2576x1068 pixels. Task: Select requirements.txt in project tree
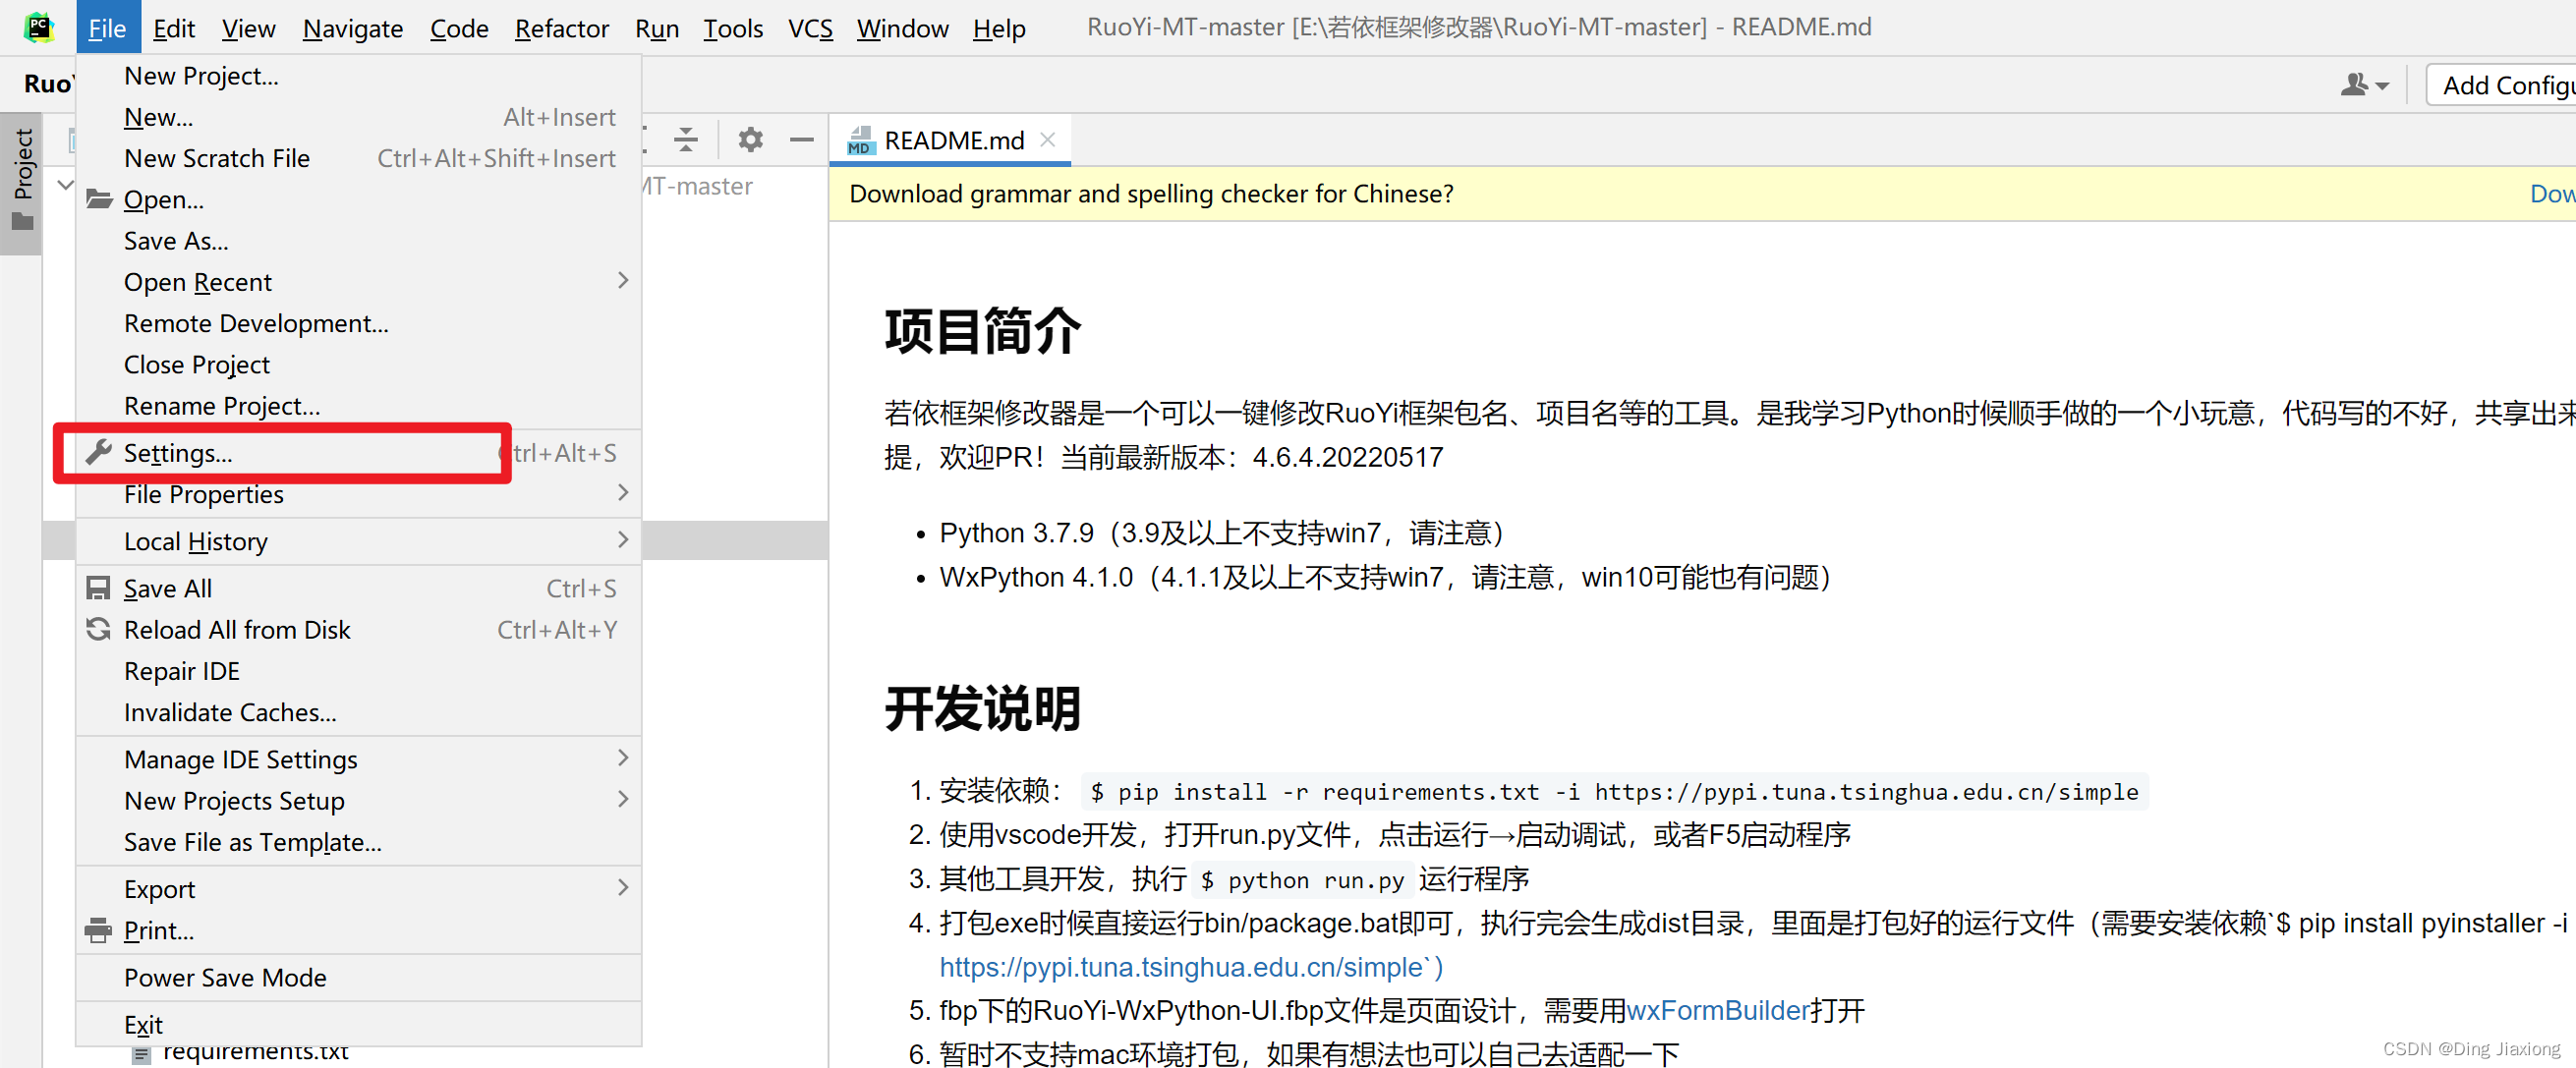click(x=255, y=1053)
